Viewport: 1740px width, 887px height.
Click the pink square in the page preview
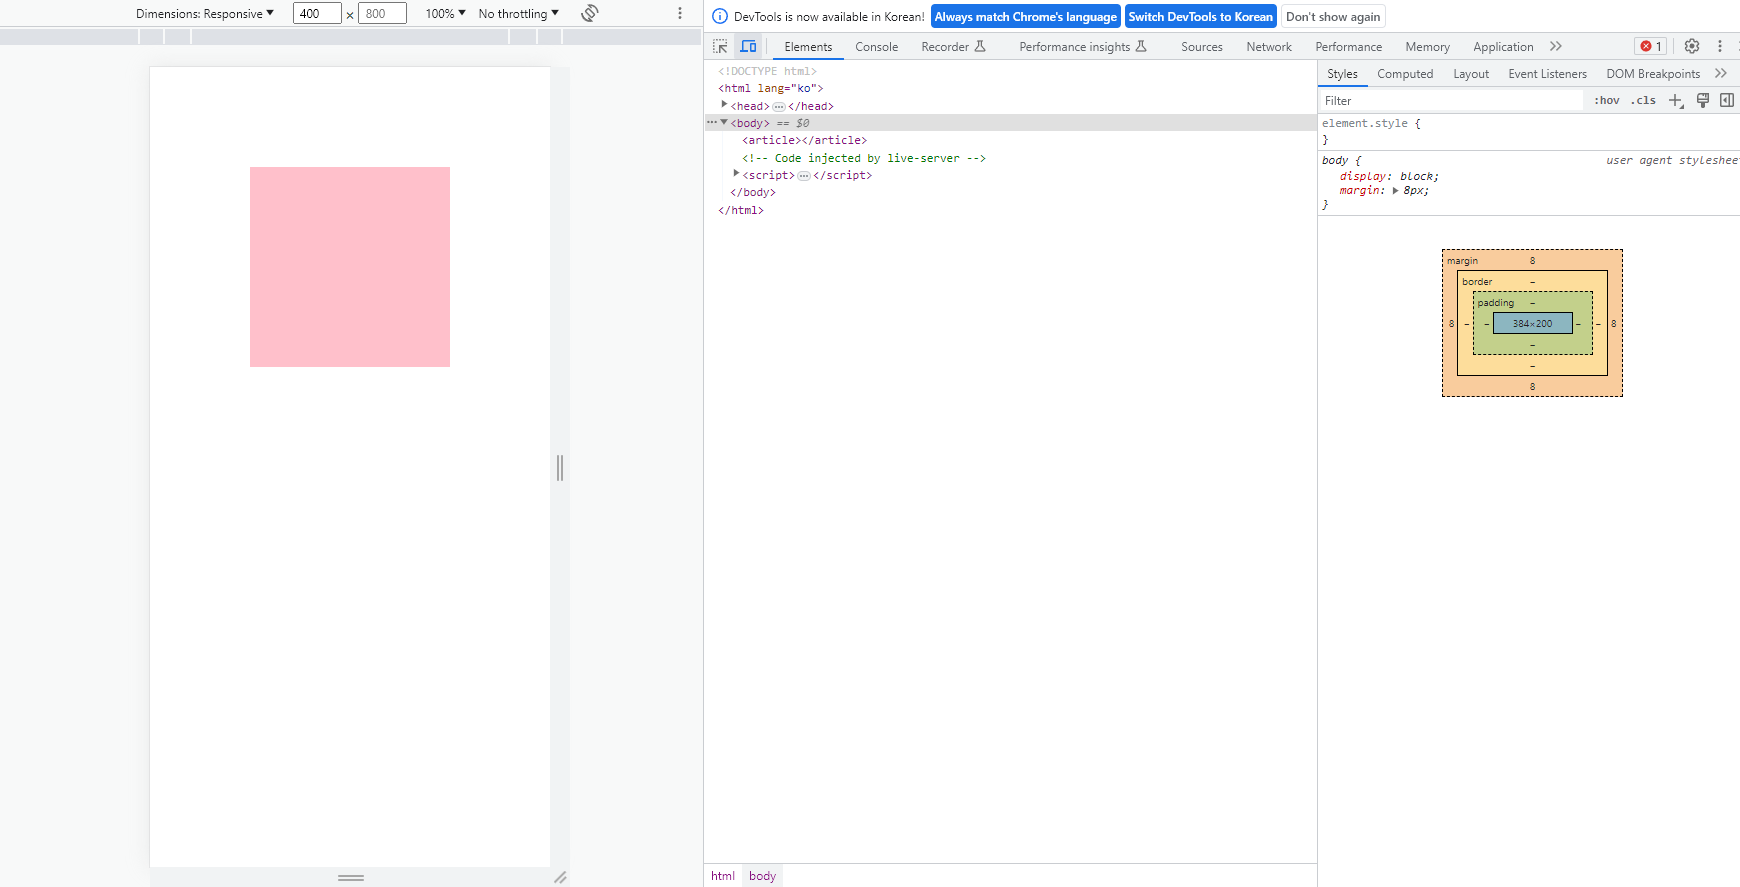[350, 267]
